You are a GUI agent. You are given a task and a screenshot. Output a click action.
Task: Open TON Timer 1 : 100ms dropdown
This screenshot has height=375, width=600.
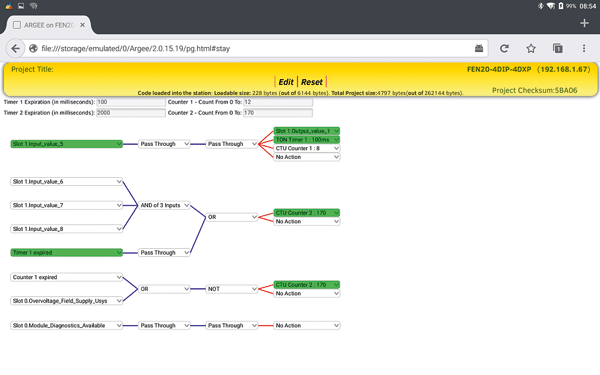(307, 140)
